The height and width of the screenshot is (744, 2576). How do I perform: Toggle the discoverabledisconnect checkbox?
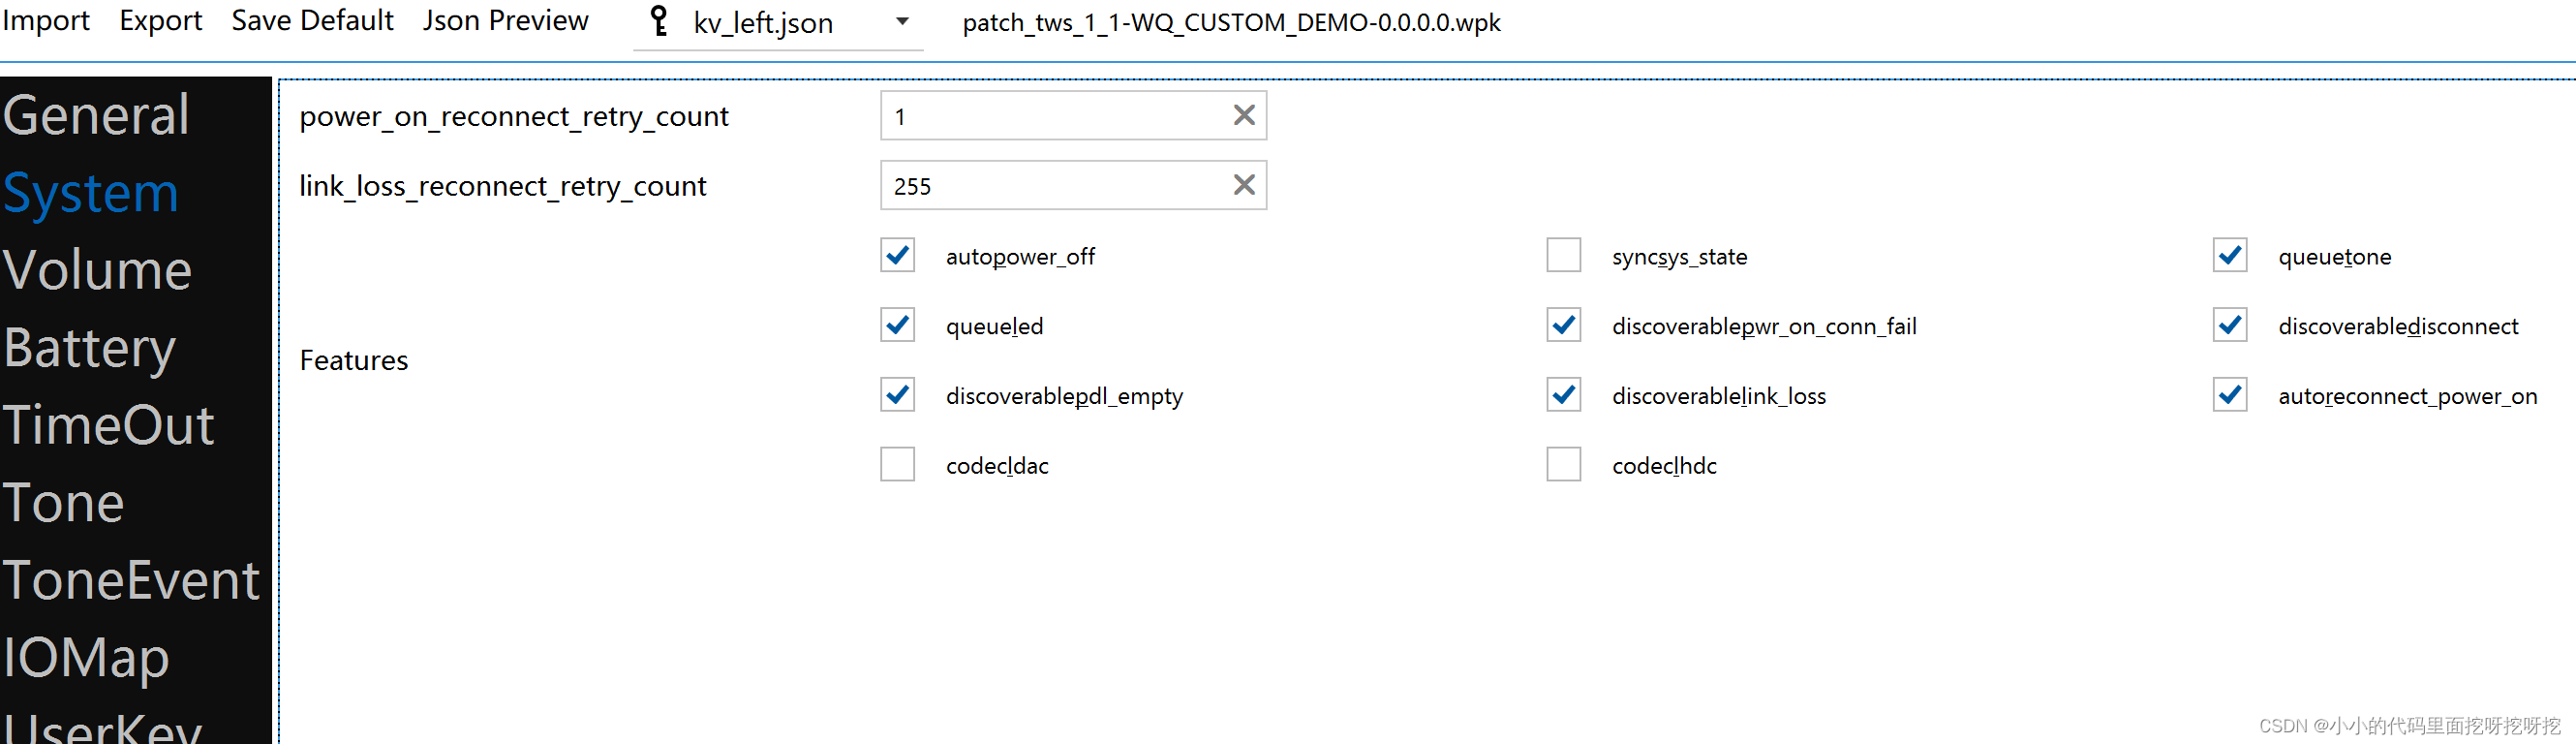[x=2229, y=325]
